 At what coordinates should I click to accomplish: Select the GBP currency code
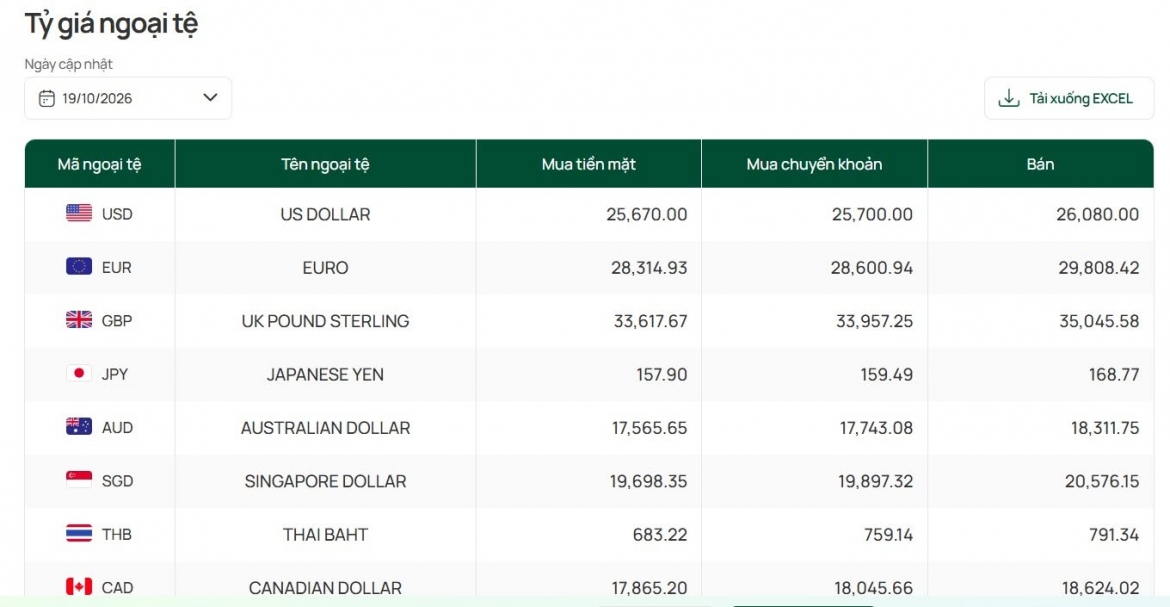[116, 321]
